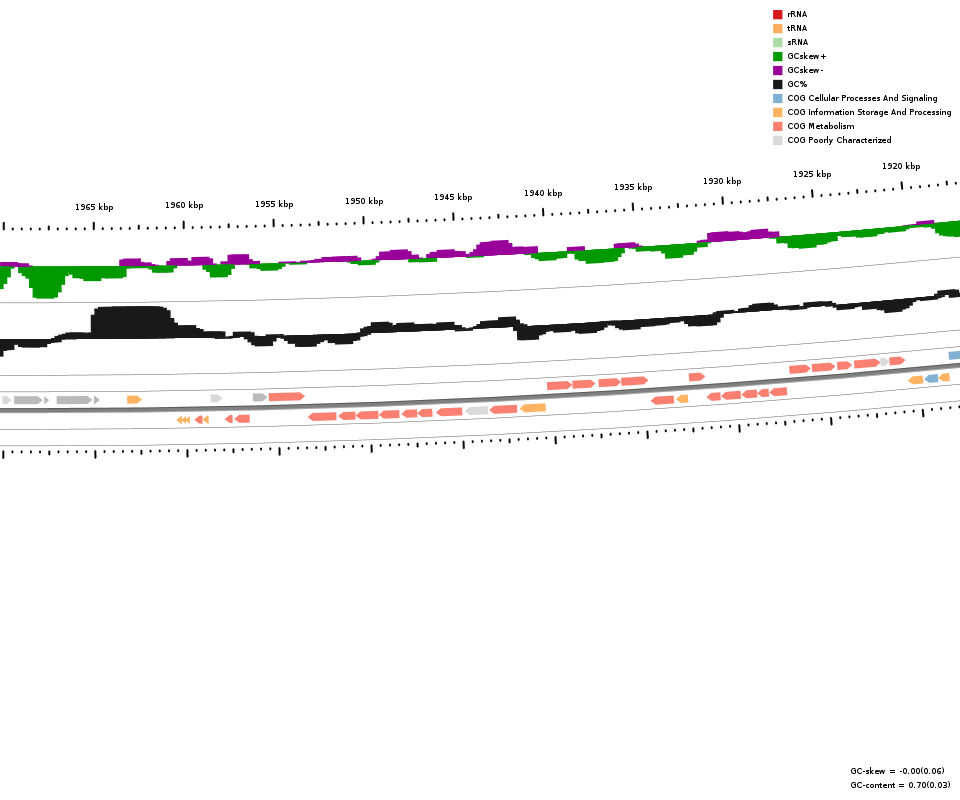Click the "1940 kbp" ruler label
The image size is (960, 800).
(x=543, y=193)
